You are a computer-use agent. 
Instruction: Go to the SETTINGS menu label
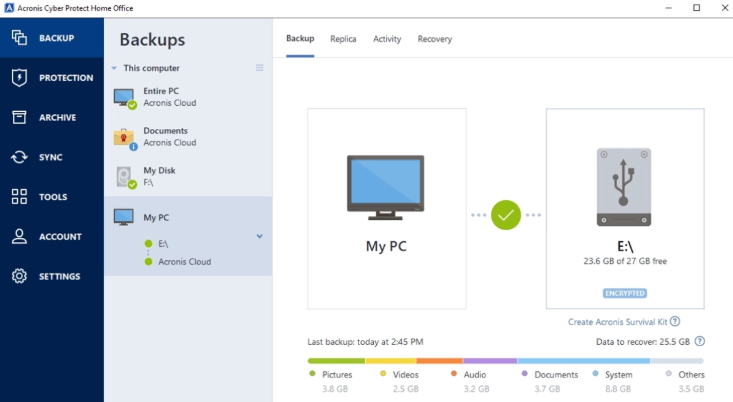pyautogui.click(x=59, y=277)
